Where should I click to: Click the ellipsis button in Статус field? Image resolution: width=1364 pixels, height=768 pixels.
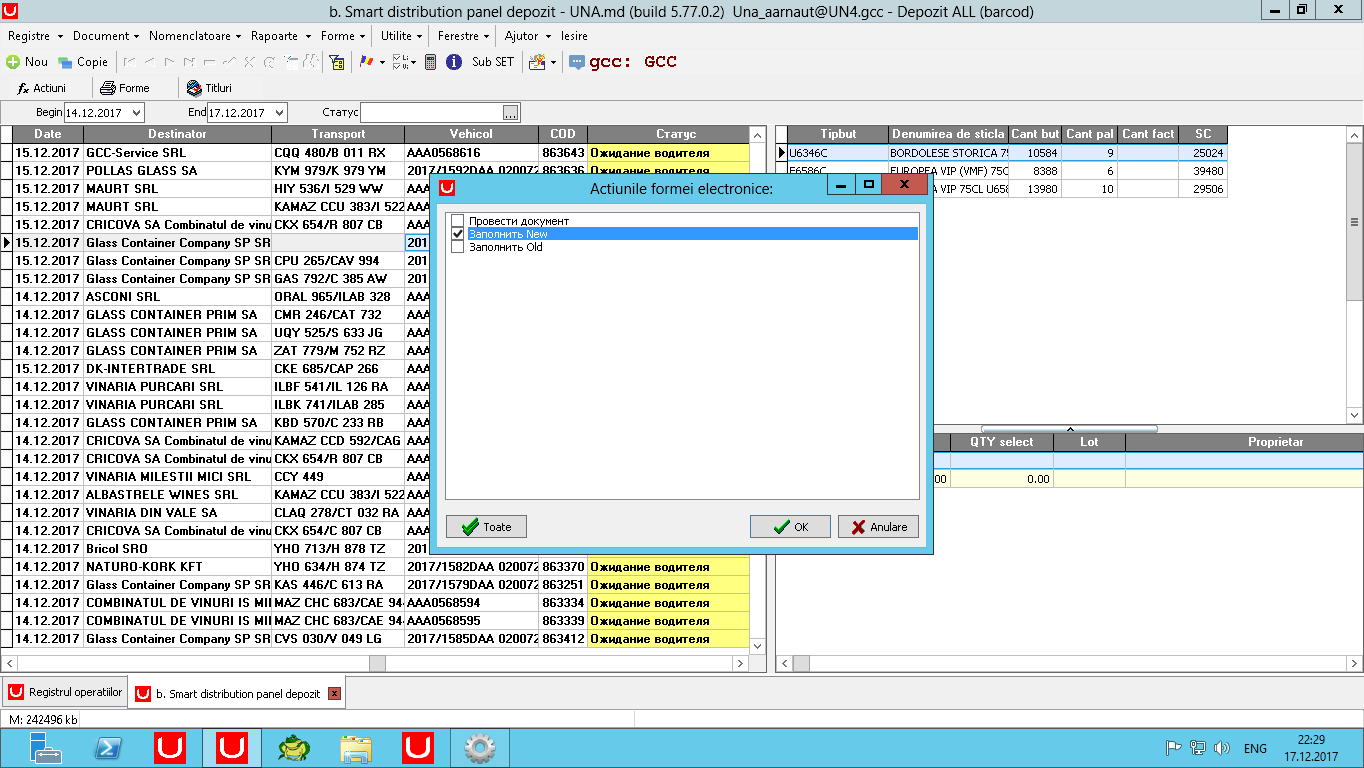(x=510, y=113)
